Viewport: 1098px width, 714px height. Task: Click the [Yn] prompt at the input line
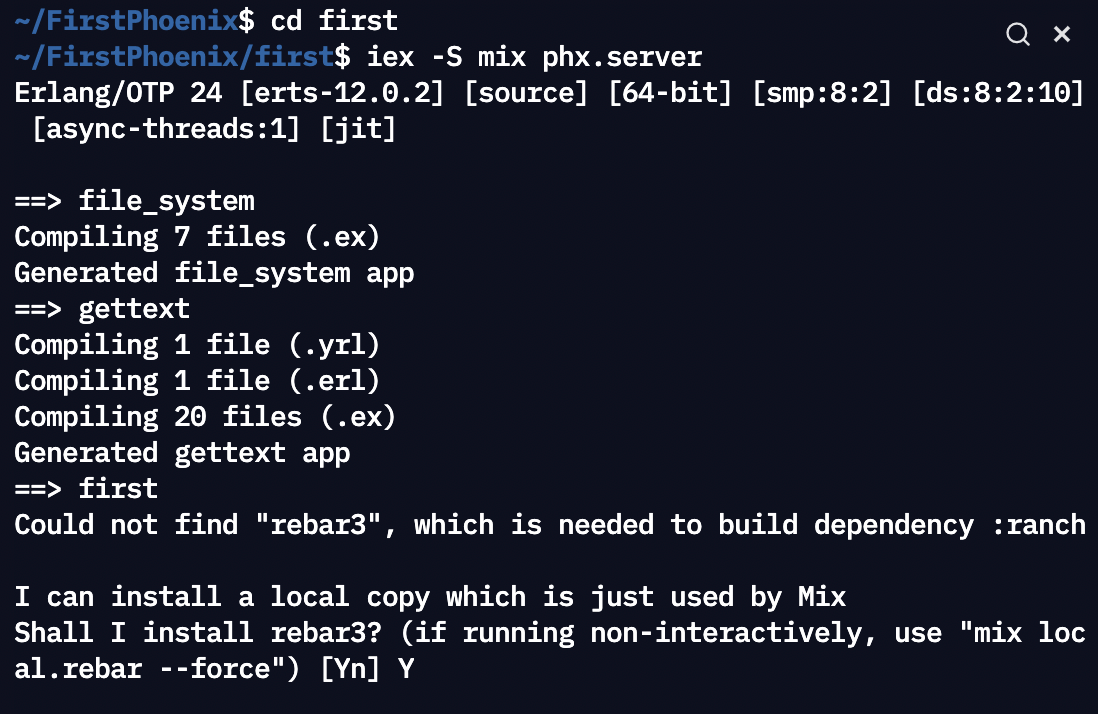point(350,669)
